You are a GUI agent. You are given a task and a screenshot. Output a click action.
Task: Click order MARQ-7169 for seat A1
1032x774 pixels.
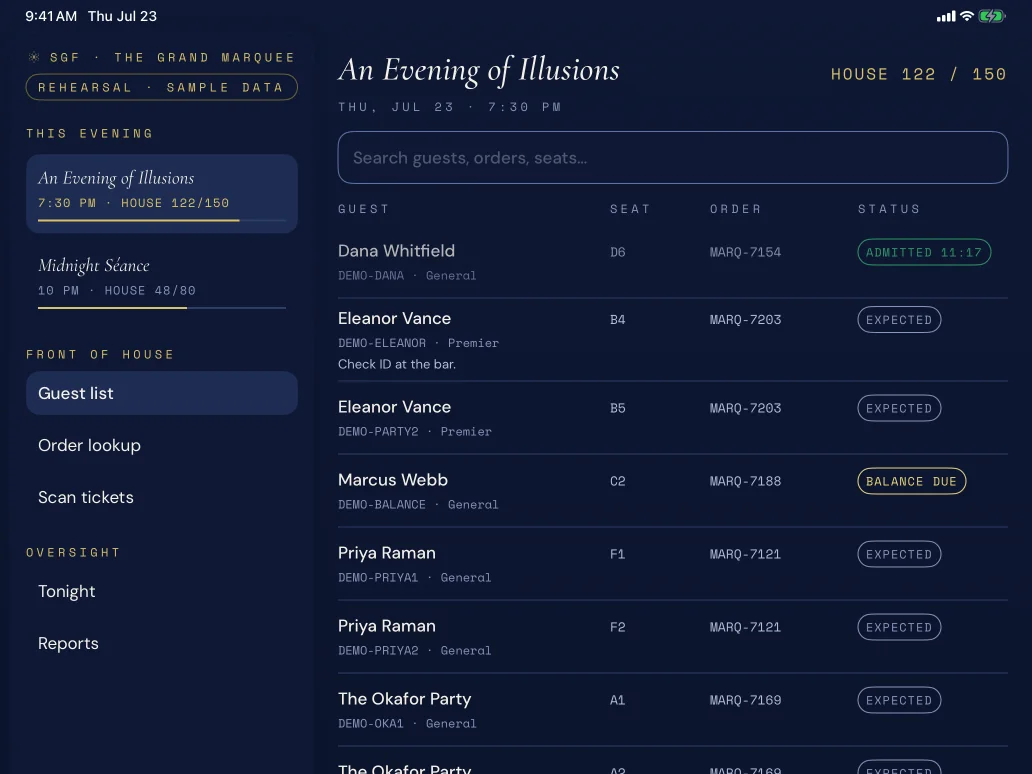click(x=745, y=700)
